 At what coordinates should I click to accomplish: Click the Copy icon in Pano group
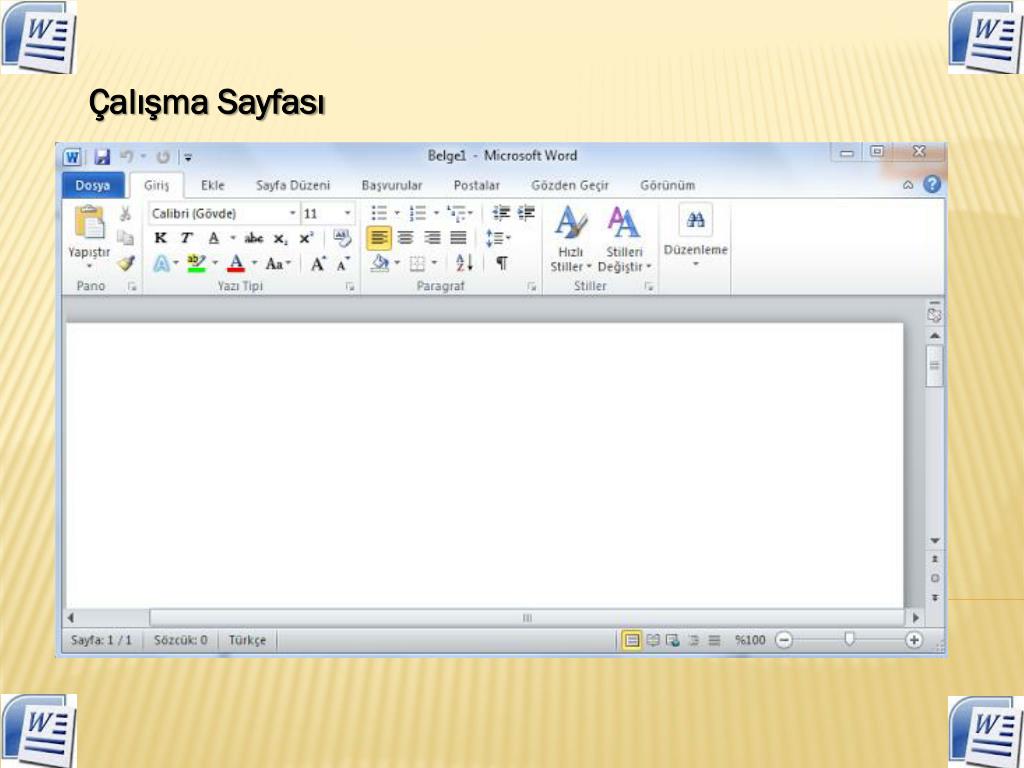125,238
